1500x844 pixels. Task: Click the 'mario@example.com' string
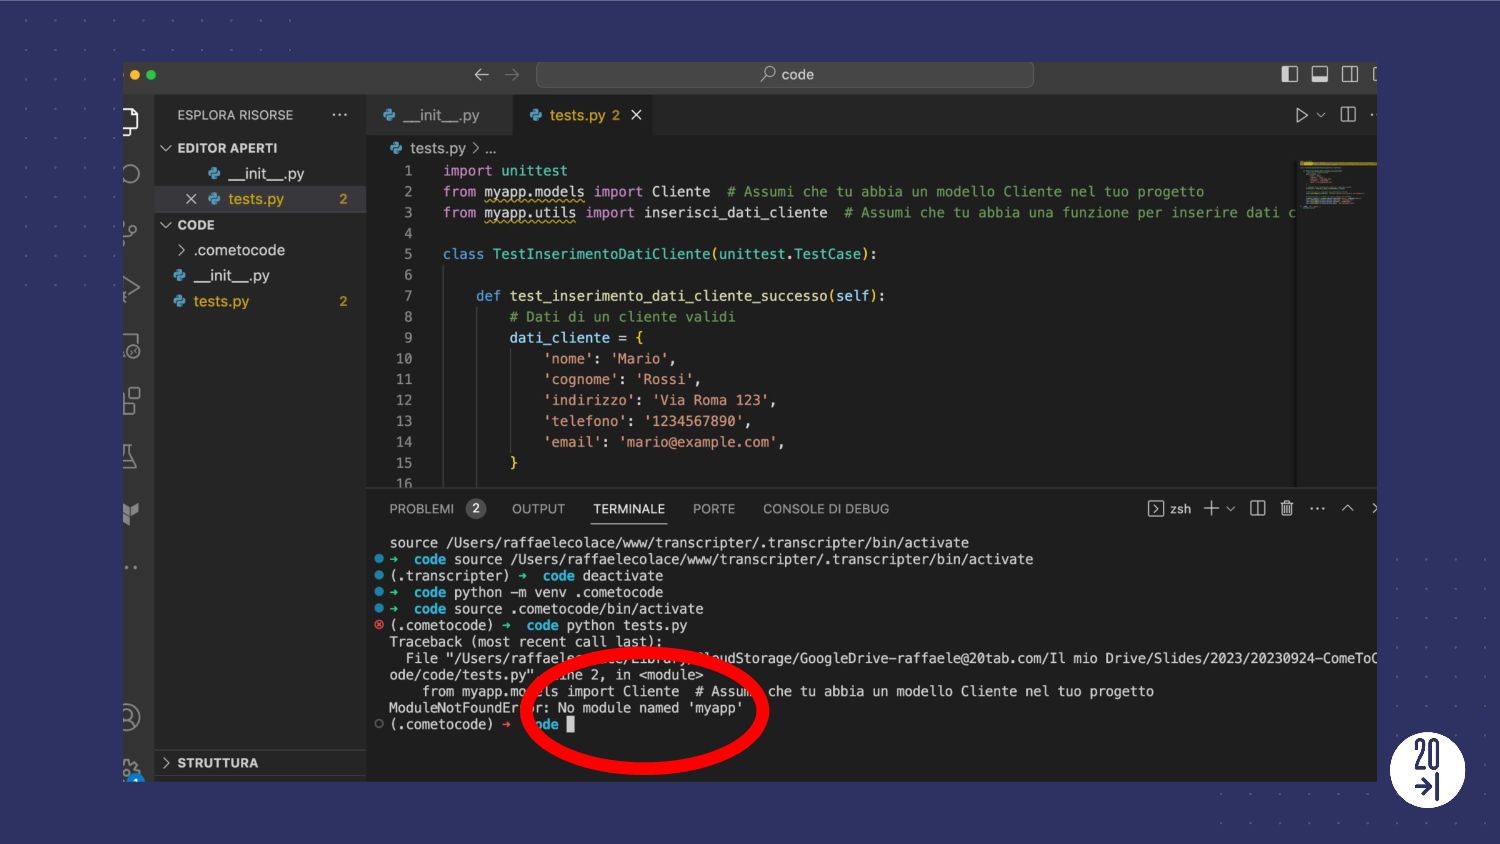(x=697, y=442)
